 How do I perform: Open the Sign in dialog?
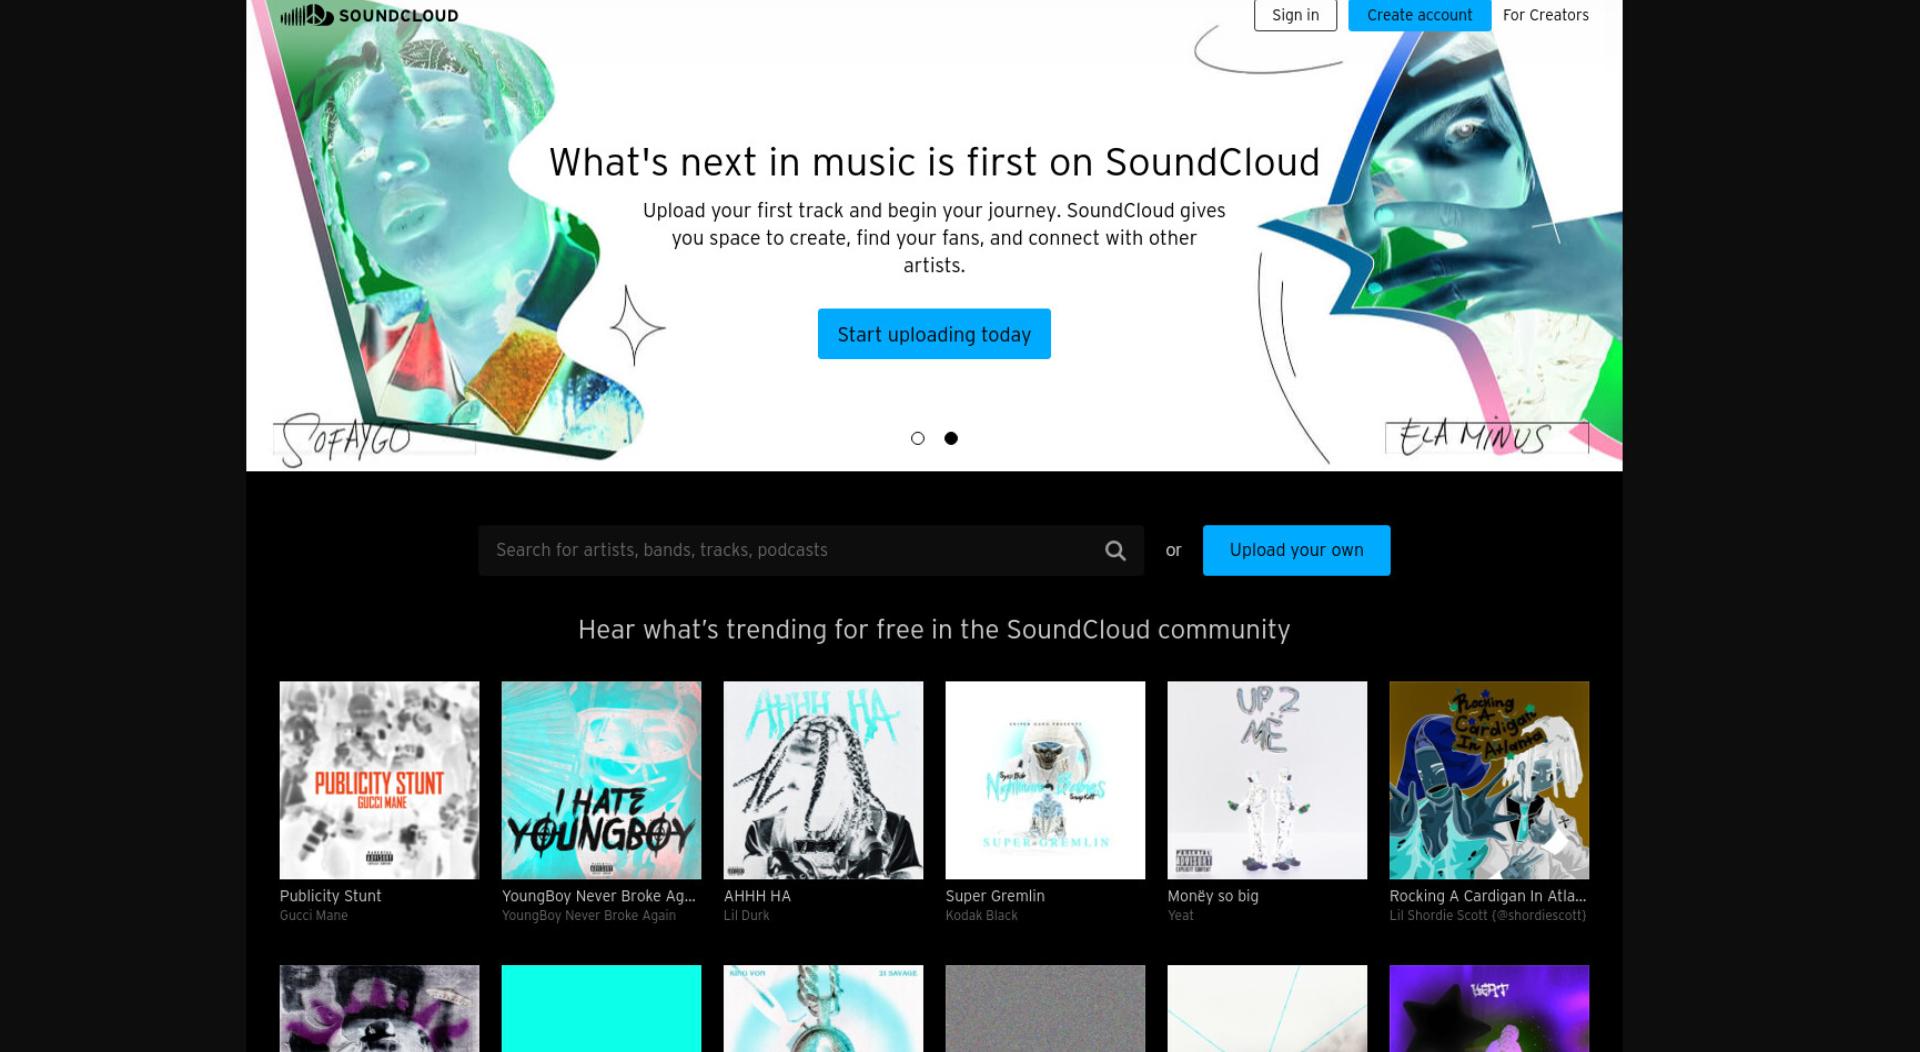click(1295, 15)
